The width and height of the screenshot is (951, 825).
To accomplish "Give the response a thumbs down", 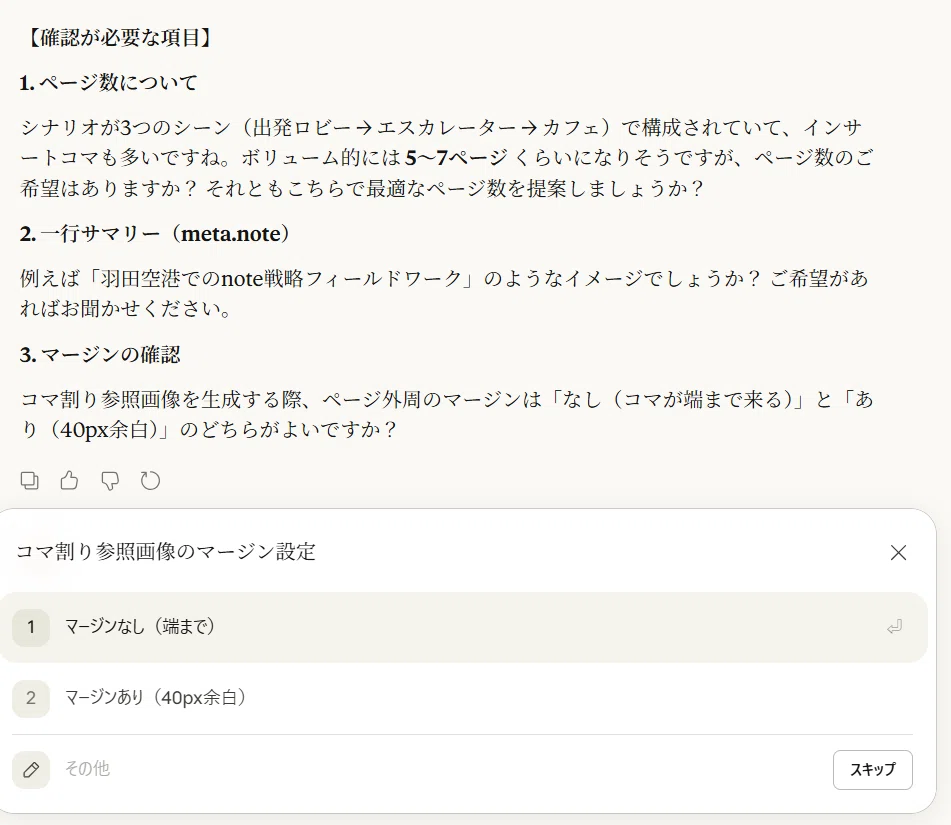I will 110,480.
